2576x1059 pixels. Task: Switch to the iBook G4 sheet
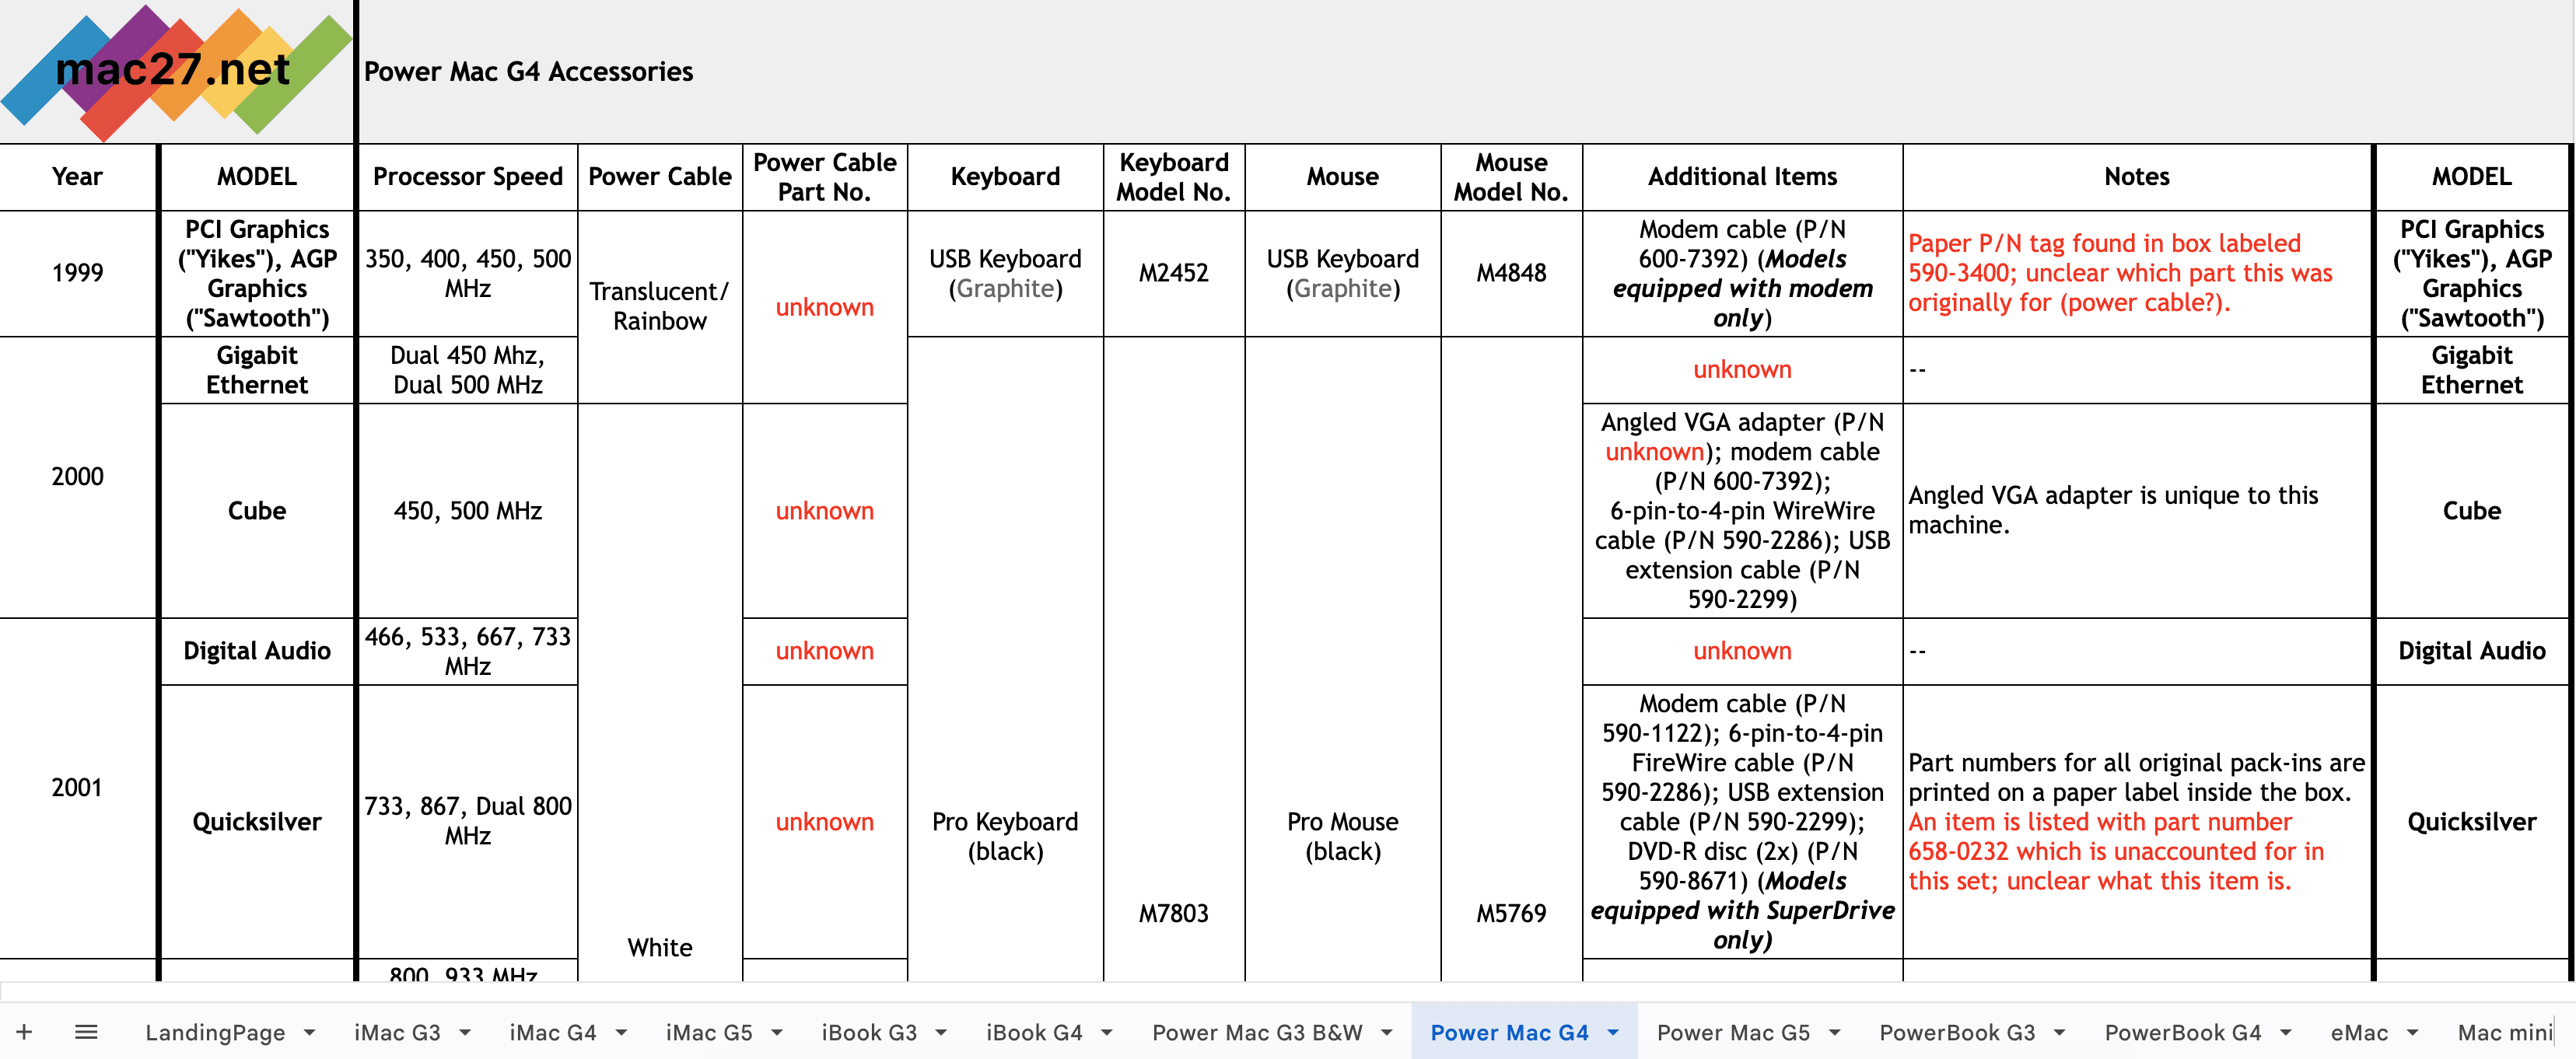pos(1035,1032)
